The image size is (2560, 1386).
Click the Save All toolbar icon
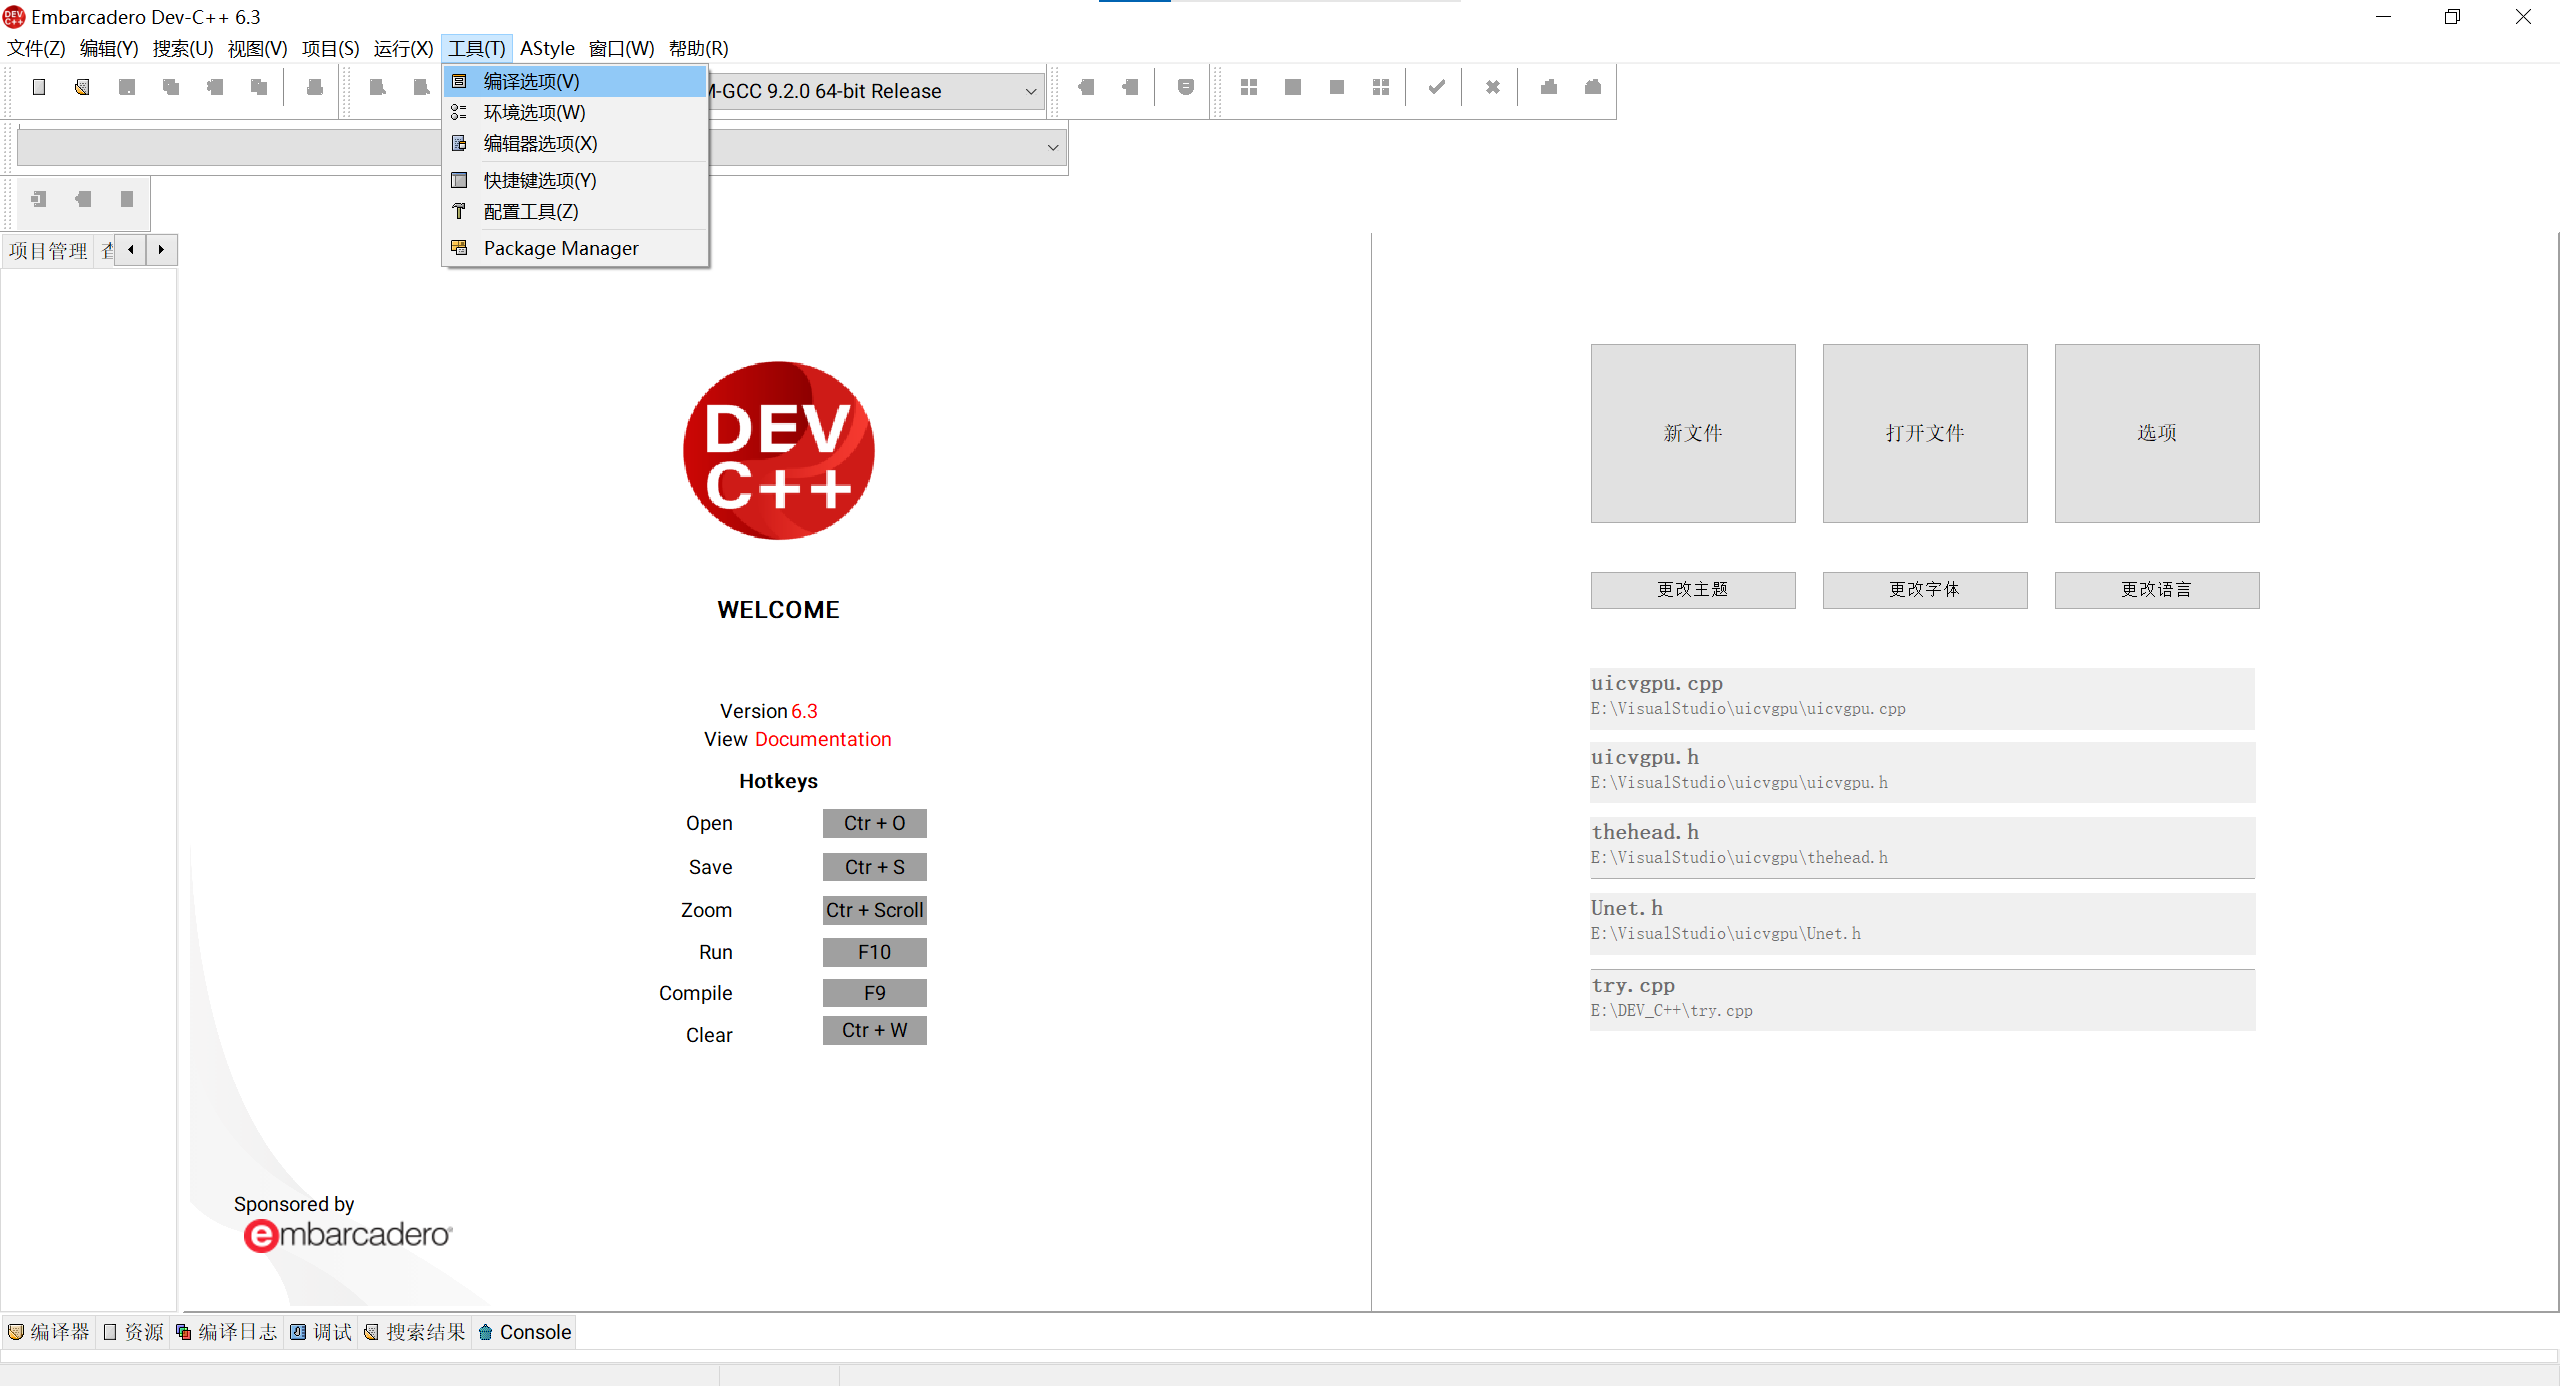click(171, 87)
